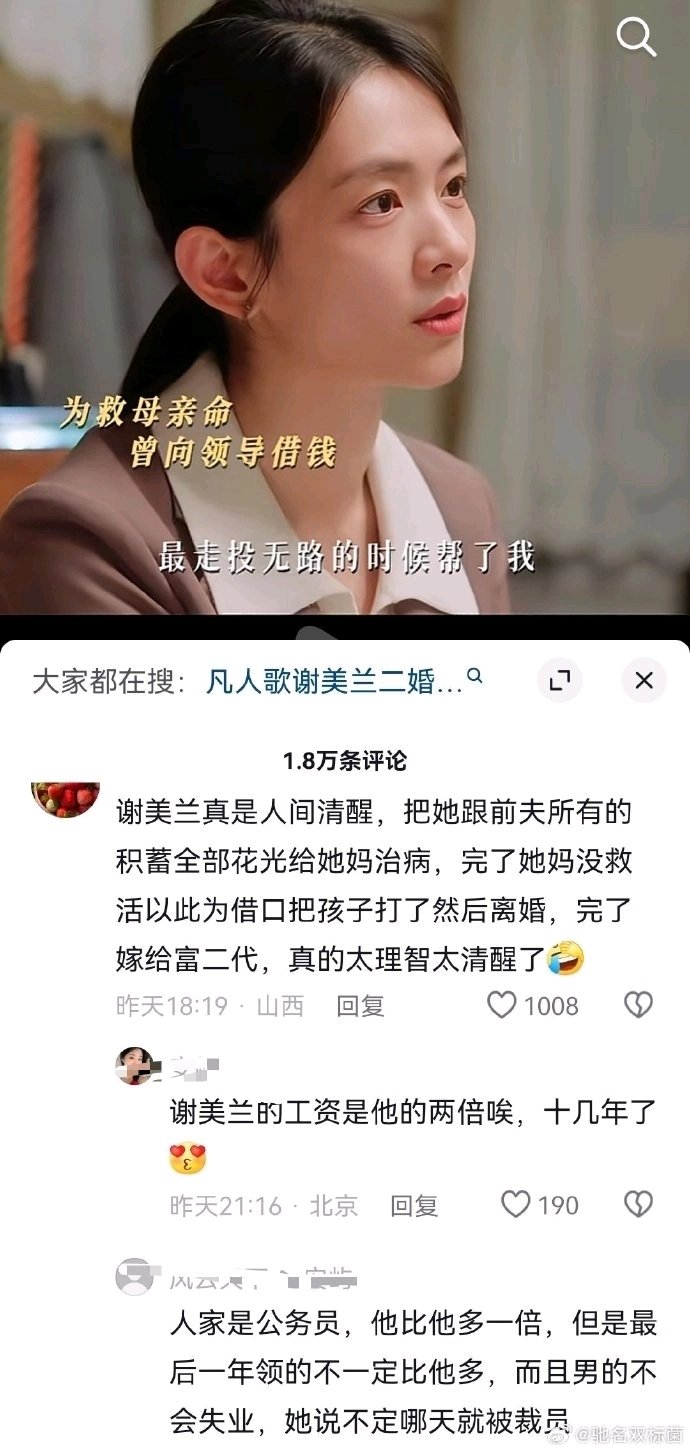Tap the trending search 凡人歌谢美兰二婚
This screenshot has height=1451, width=690.
[335, 682]
